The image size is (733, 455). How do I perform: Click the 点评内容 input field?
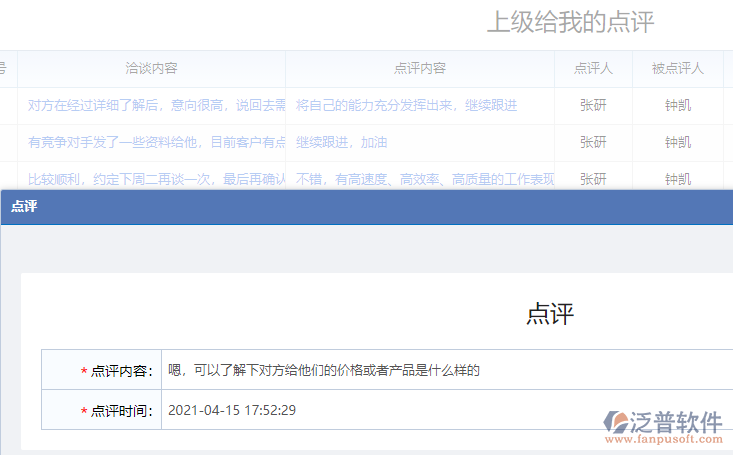pyautogui.click(x=447, y=370)
